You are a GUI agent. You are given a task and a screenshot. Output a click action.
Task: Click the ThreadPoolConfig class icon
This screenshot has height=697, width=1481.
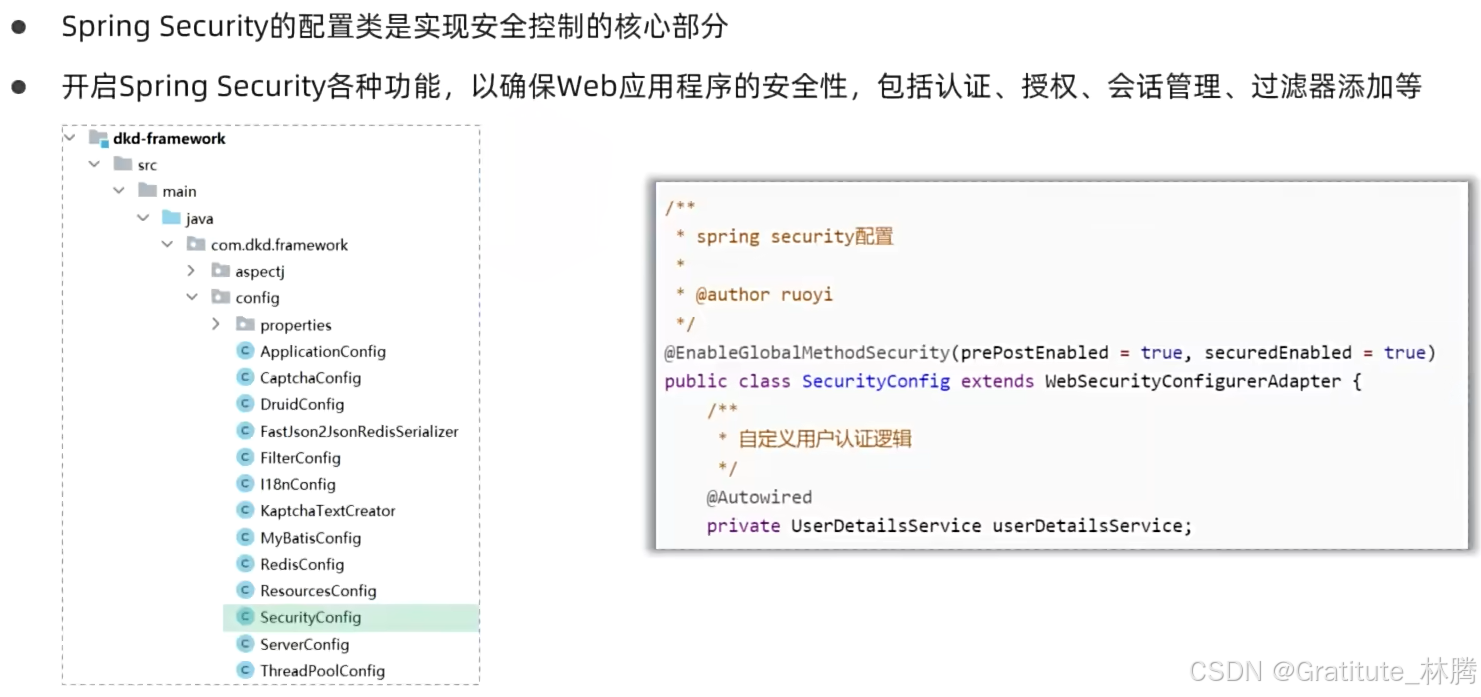coord(245,670)
